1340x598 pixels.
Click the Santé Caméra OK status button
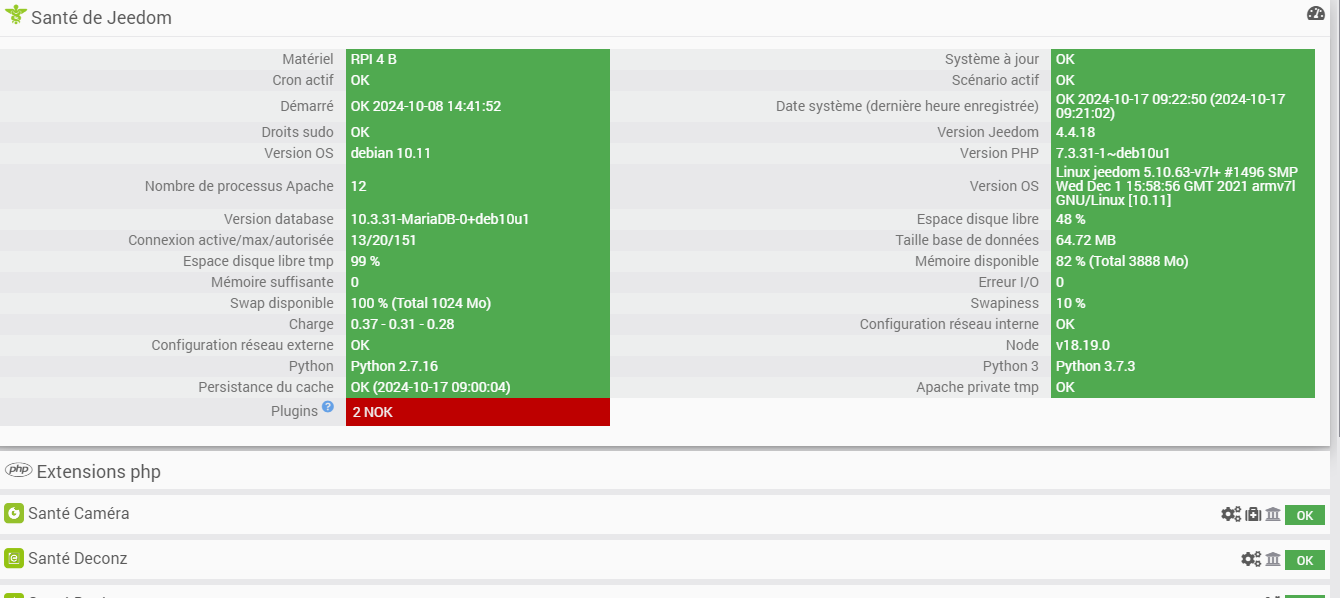[1305, 515]
